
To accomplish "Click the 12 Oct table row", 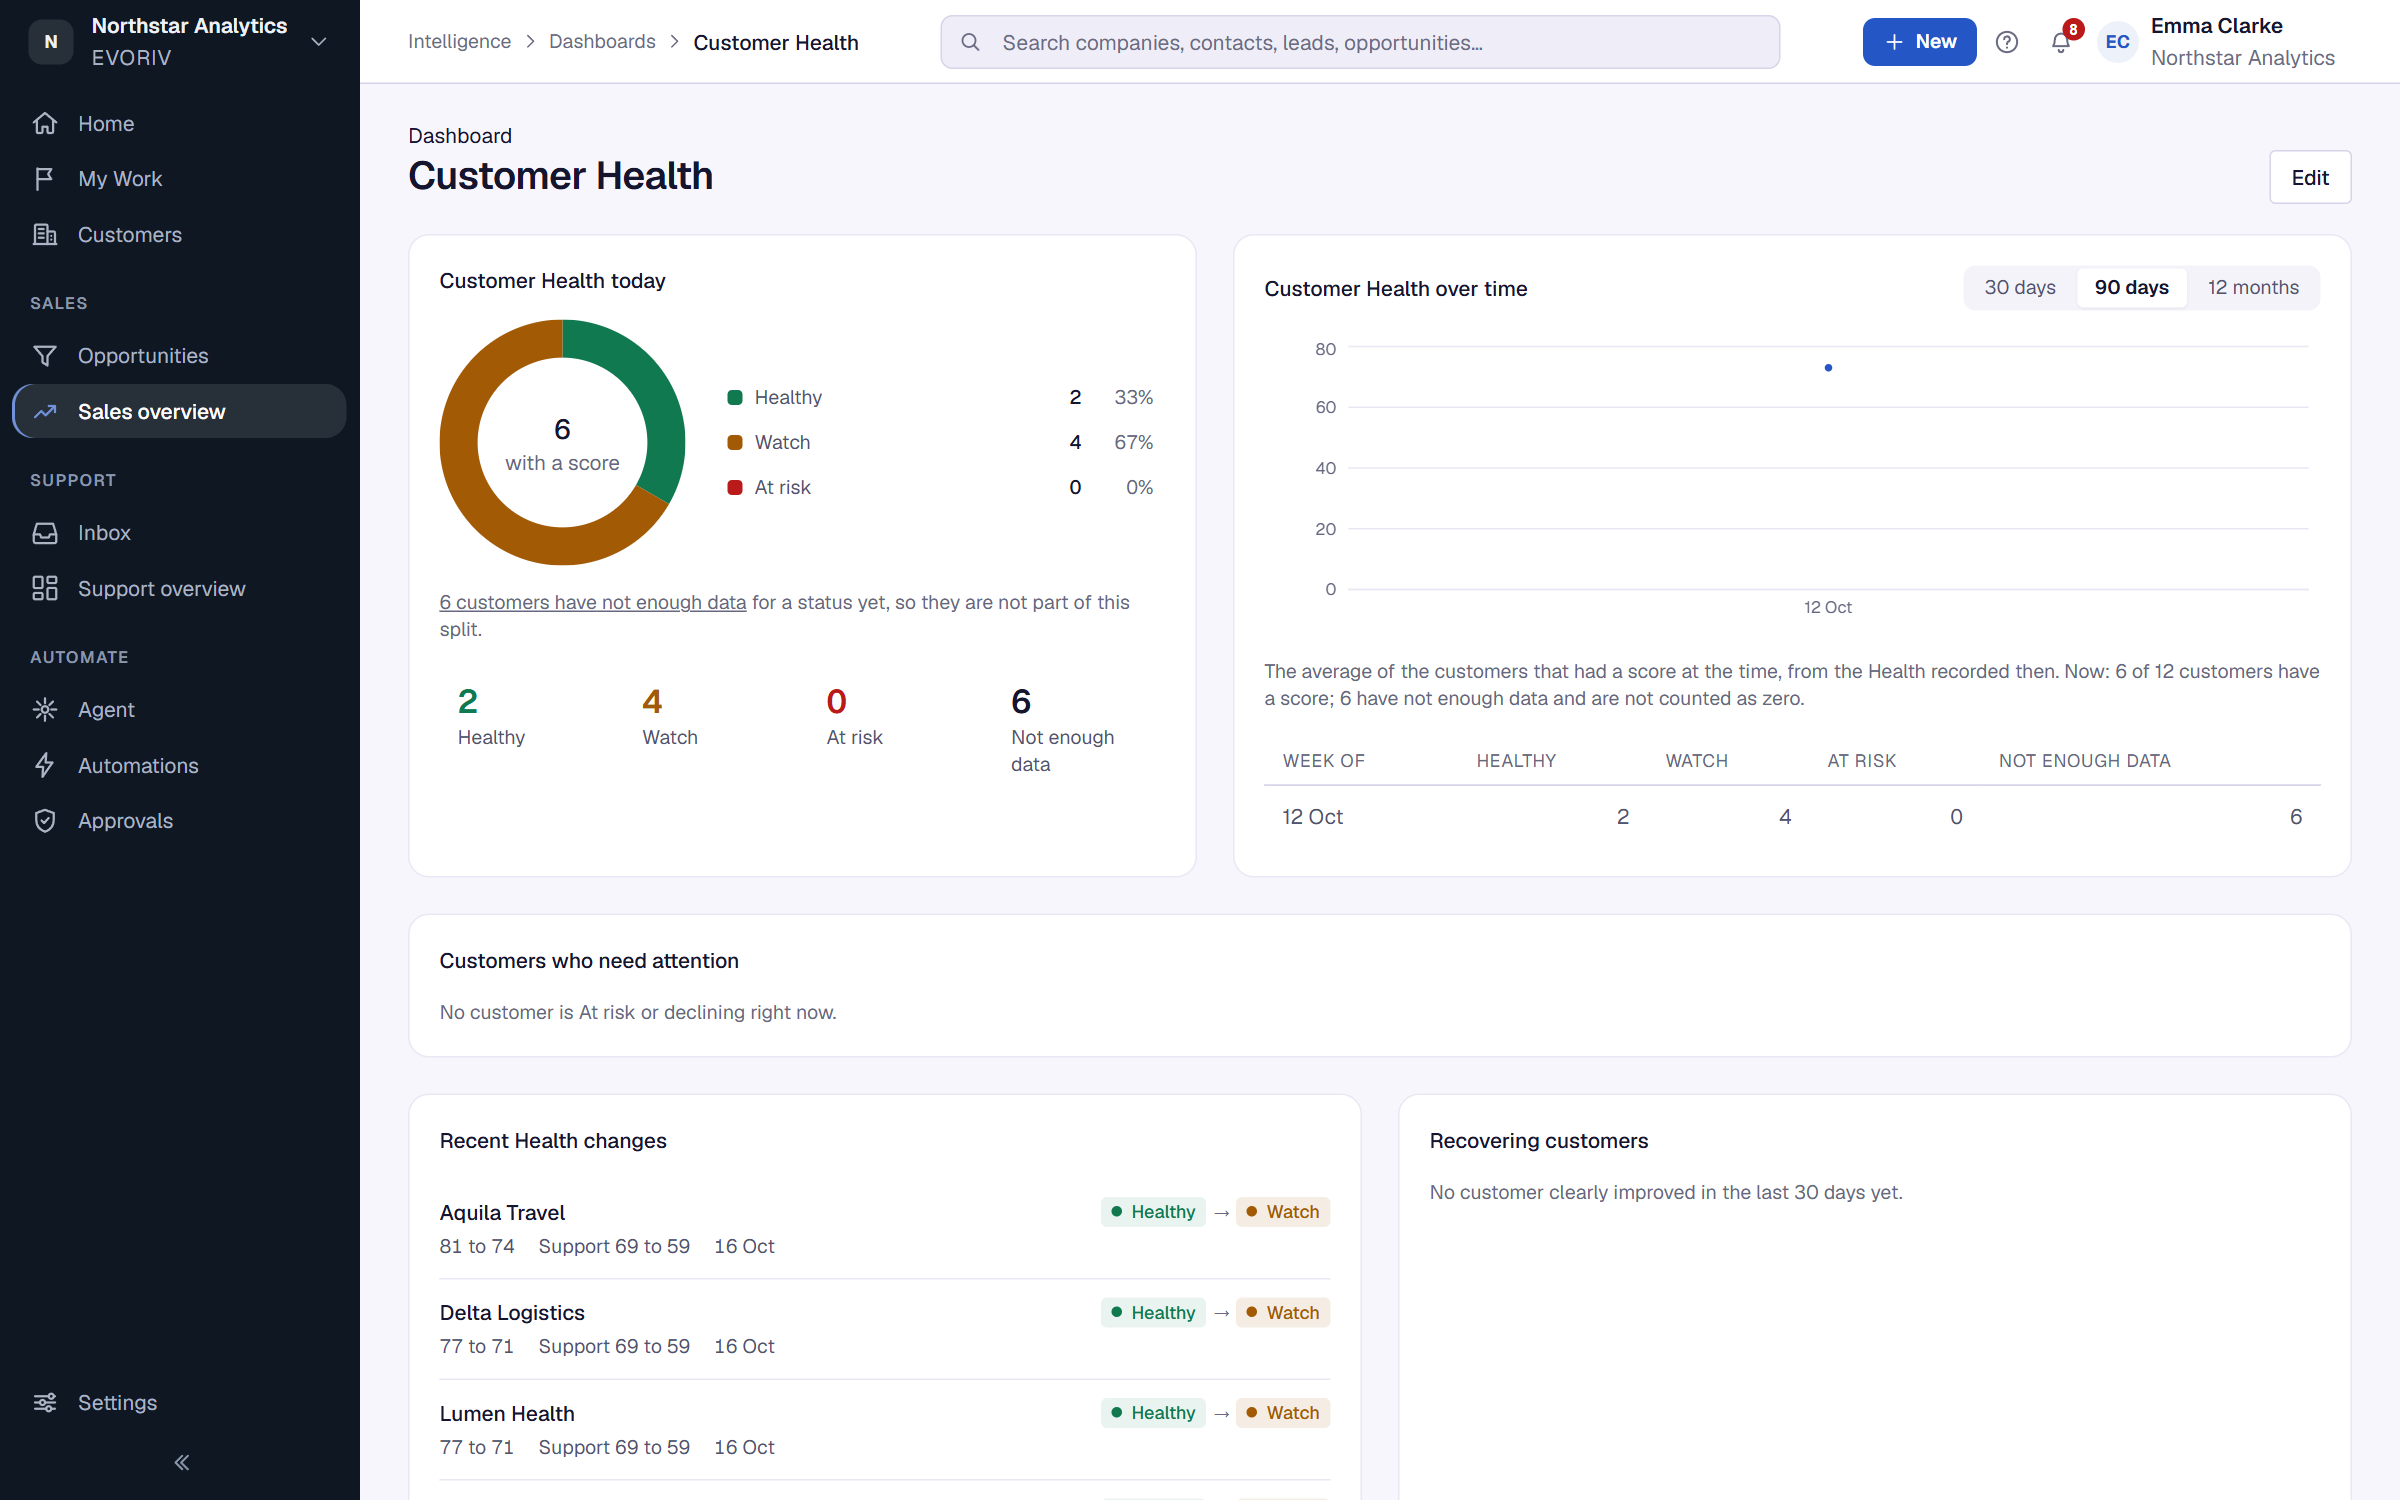I will (1792, 817).
